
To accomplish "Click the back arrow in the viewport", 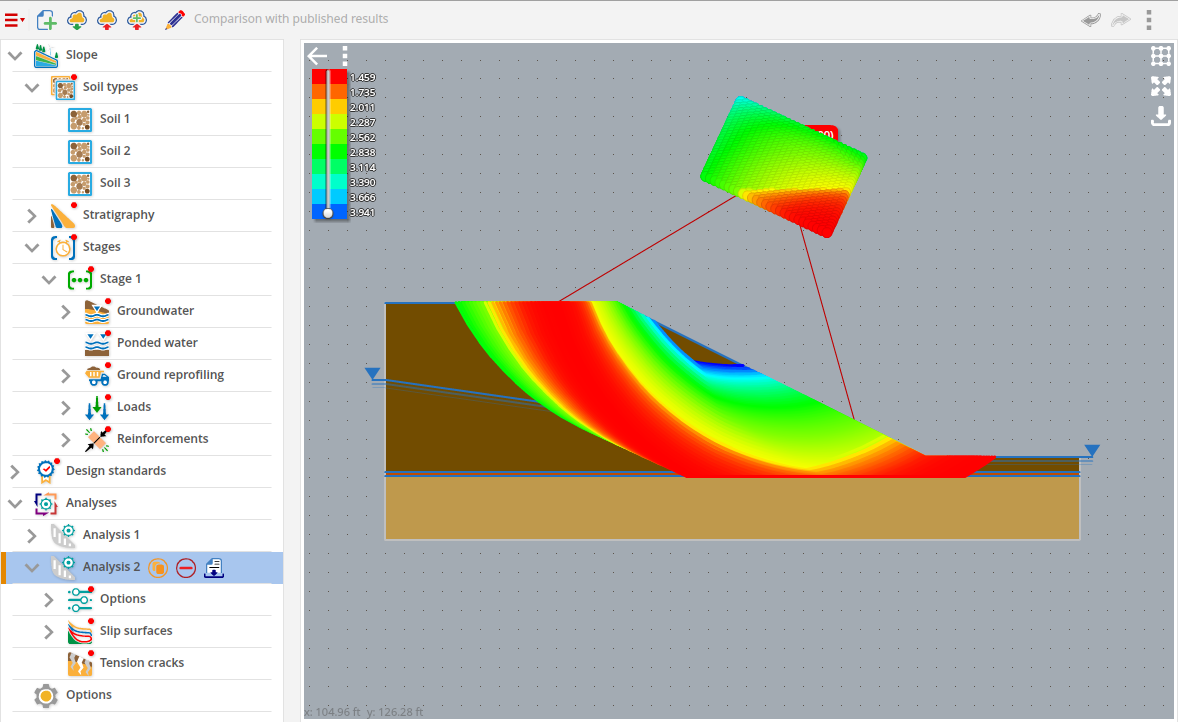I will (x=318, y=56).
